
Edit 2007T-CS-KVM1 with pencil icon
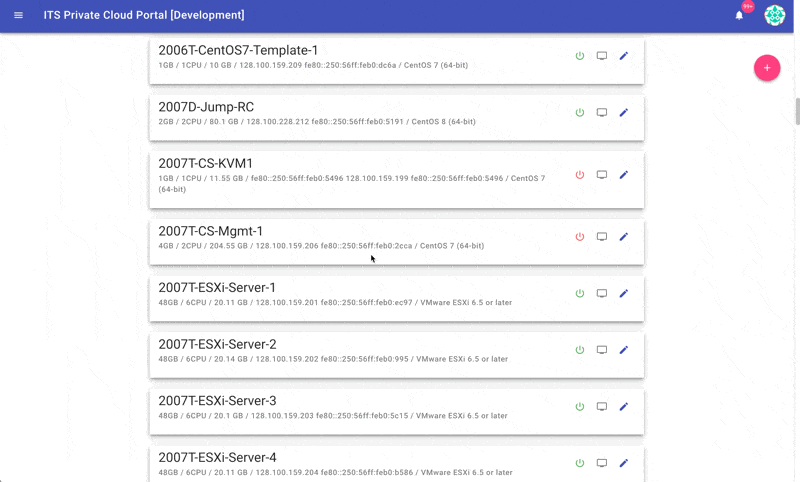point(623,174)
